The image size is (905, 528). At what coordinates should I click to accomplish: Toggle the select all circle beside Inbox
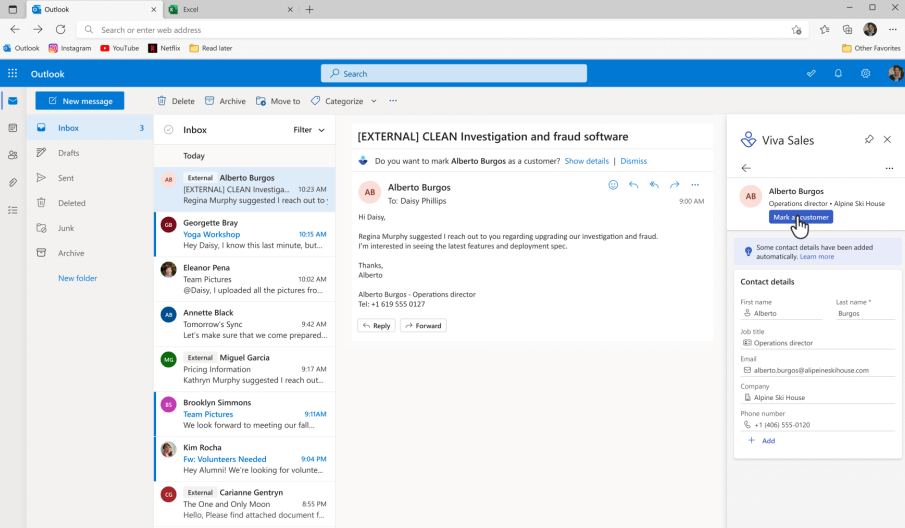click(x=168, y=130)
